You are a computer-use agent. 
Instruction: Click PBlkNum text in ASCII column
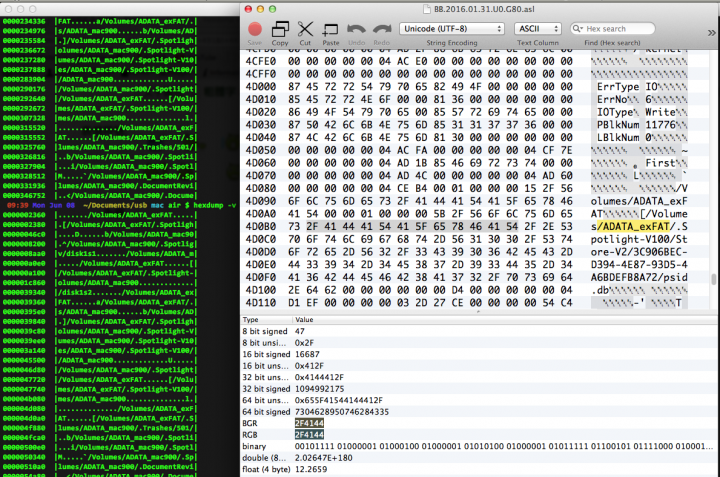tap(618, 125)
